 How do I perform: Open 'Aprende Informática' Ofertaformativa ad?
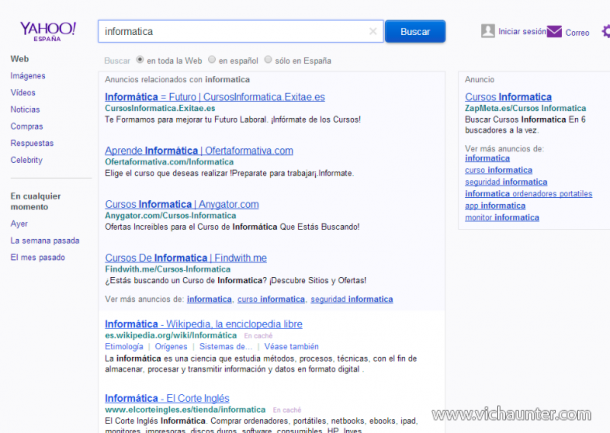click(x=199, y=151)
